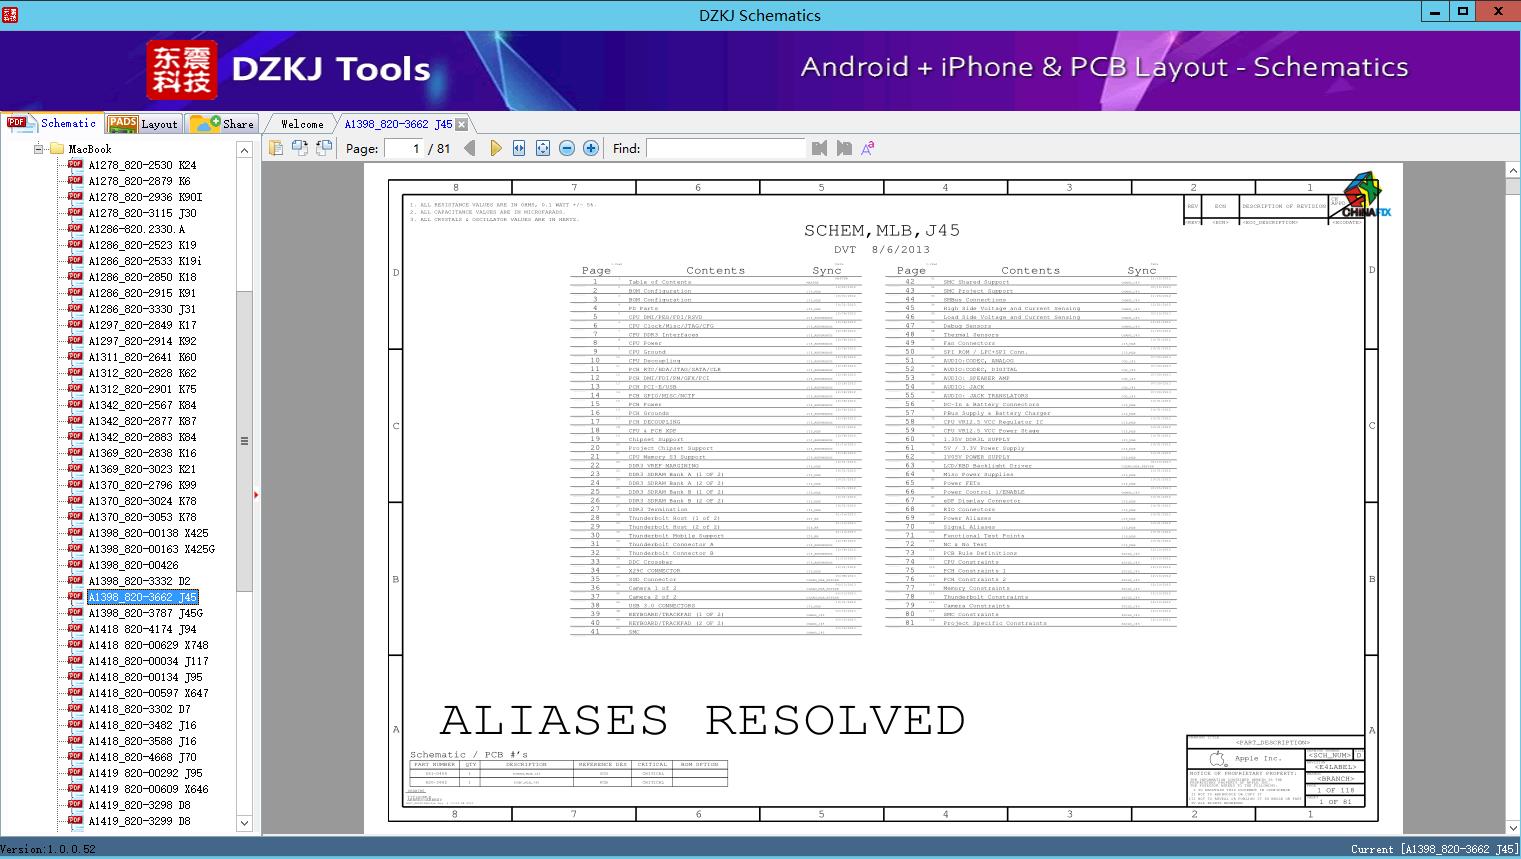The image size is (1521, 859).
Task: Open A1342_820-2567 K84 schematic
Action: pos(142,405)
